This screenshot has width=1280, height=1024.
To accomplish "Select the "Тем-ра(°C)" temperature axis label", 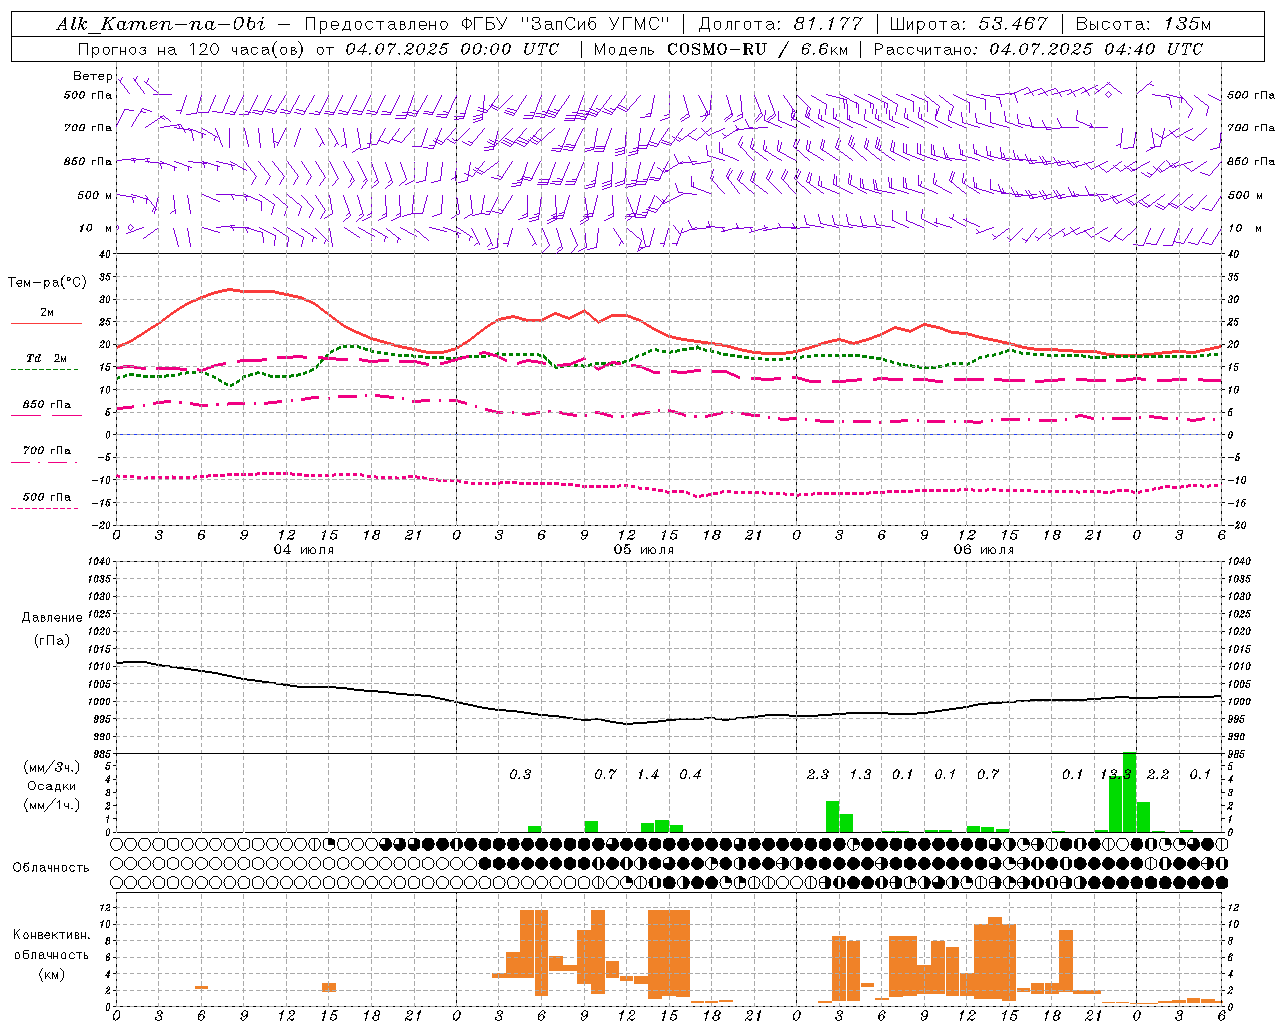I will point(47,283).
